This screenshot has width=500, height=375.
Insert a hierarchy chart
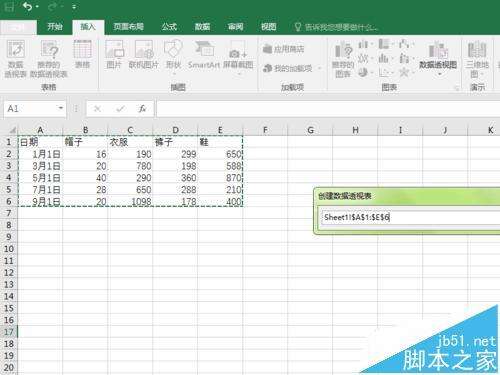385,44
